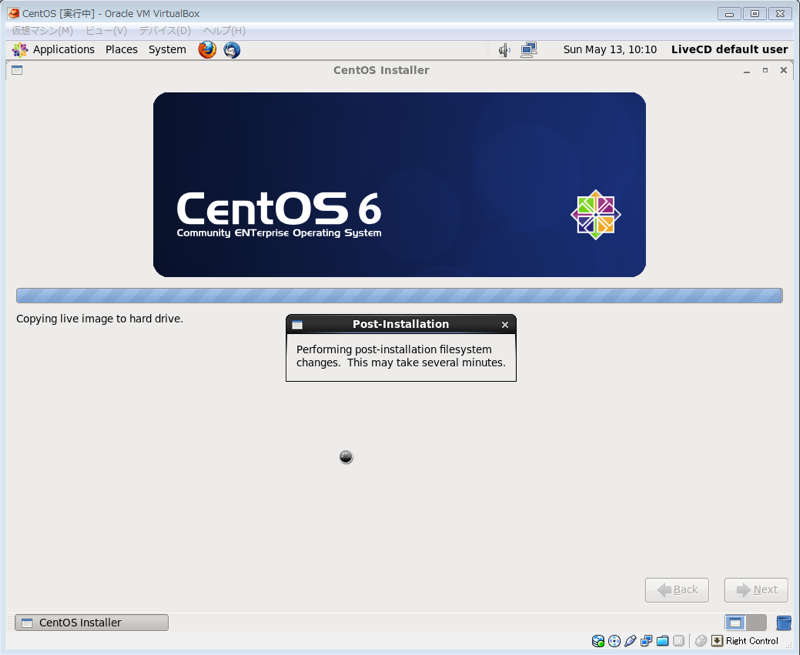Close the CentOS Installer window
Screen dimensions: 800x655
[784, 70]
